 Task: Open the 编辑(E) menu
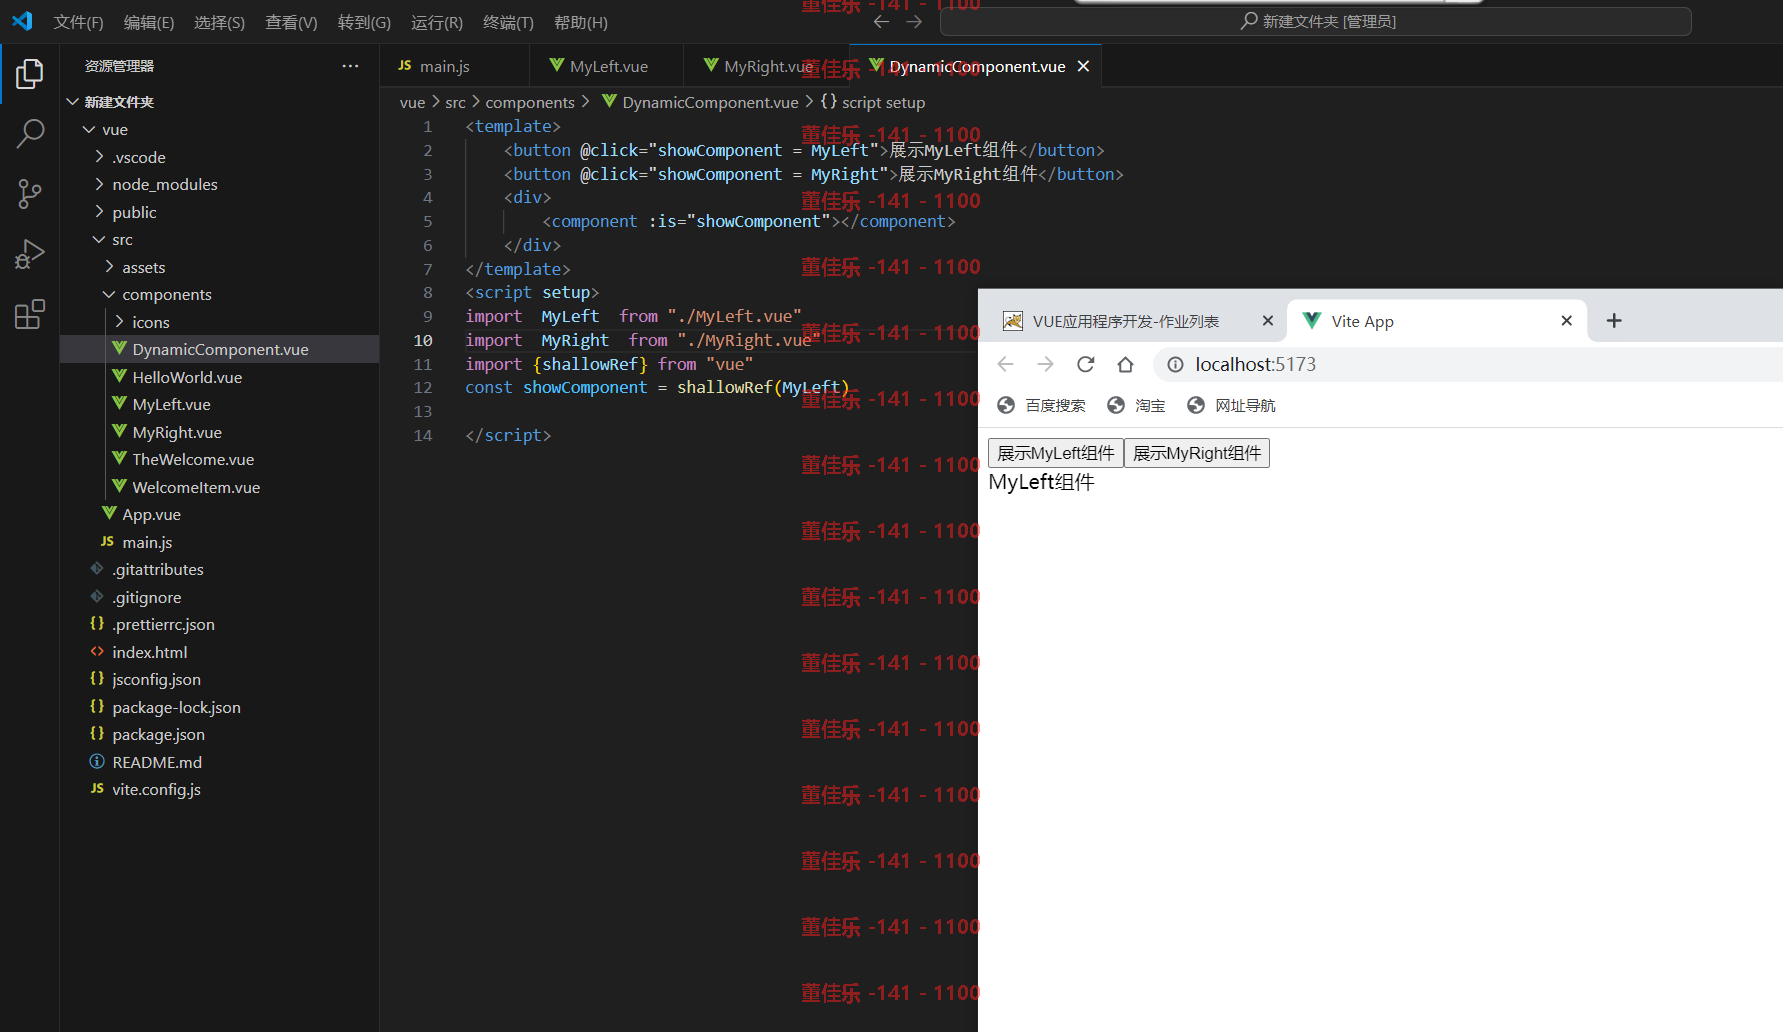coord(149,22)
